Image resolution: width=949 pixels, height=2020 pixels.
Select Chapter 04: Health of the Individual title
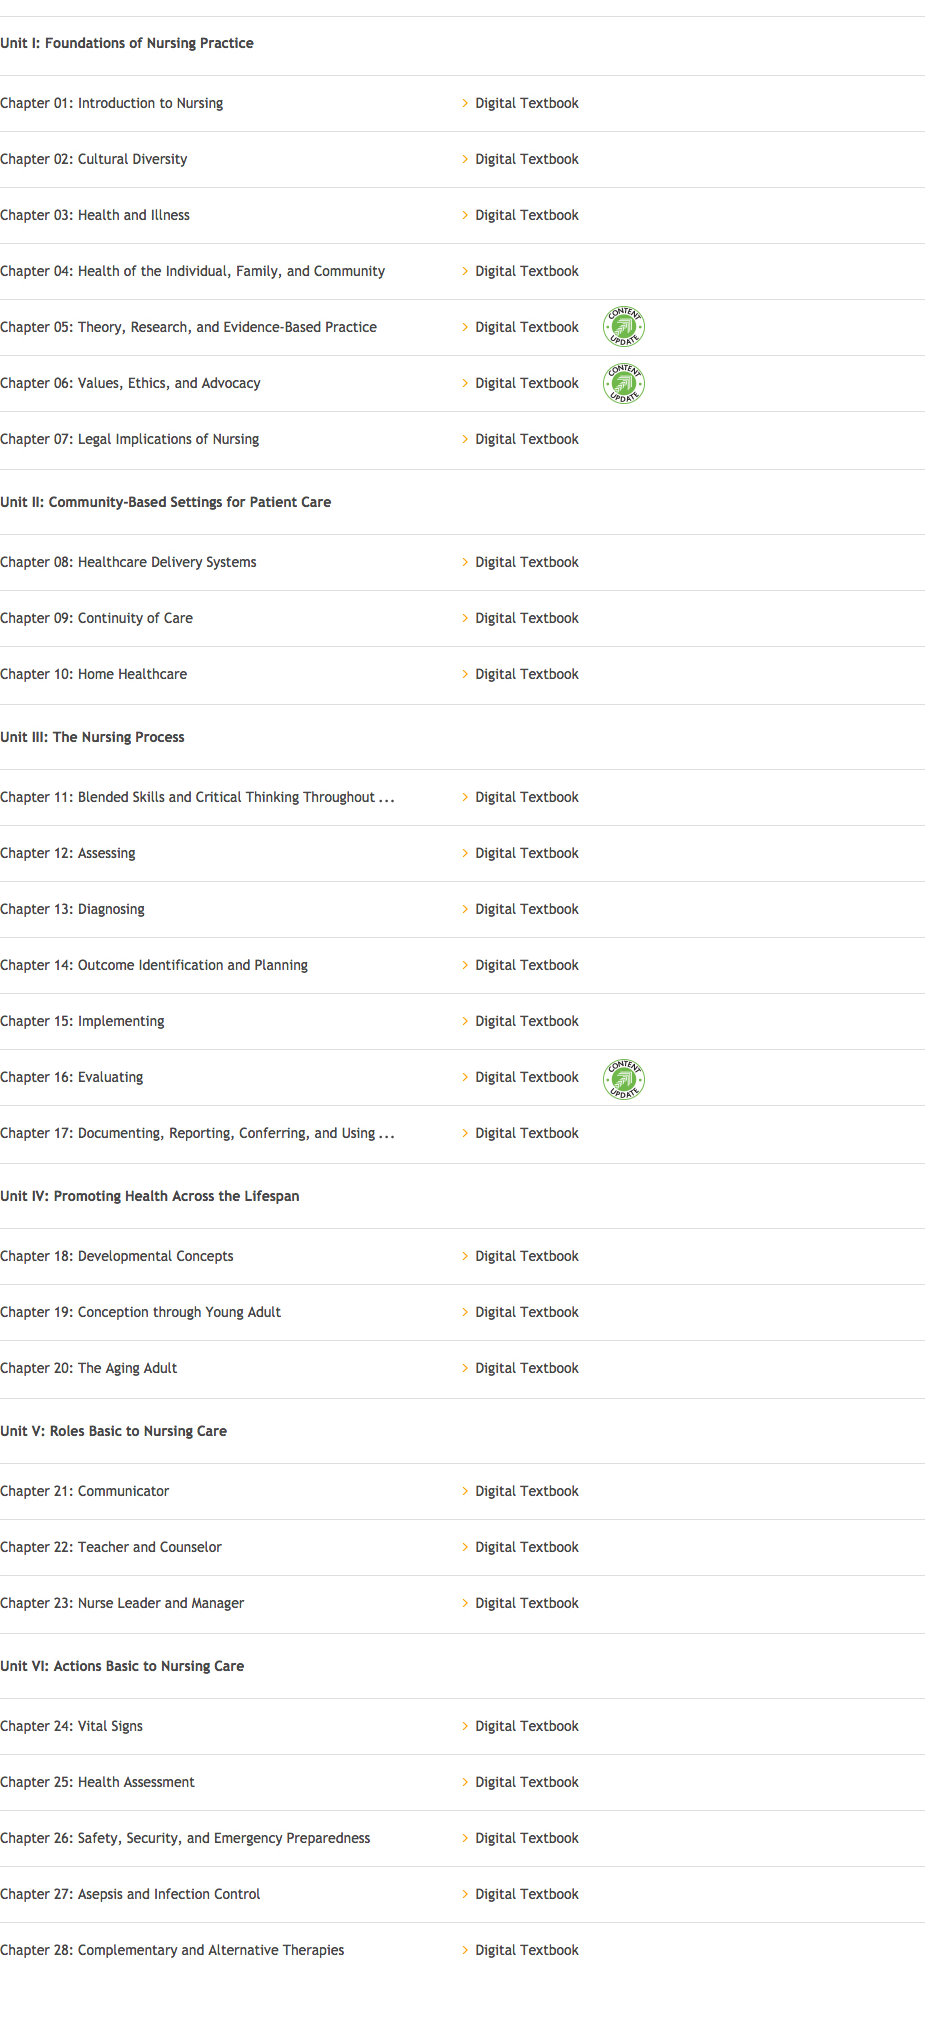click(192, 271)
